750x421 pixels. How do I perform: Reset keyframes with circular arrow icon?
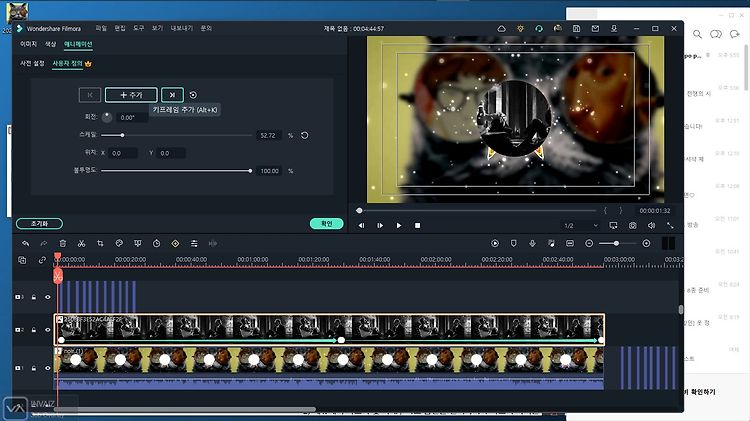pos(193,95)
